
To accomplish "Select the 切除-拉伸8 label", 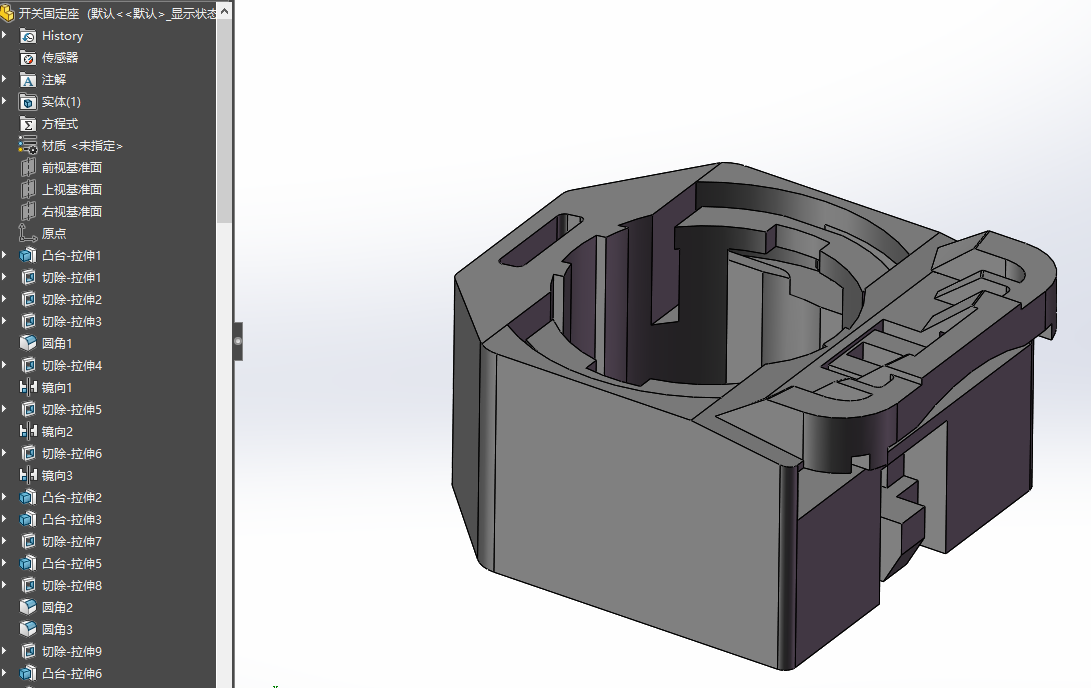I will (72, 585).
